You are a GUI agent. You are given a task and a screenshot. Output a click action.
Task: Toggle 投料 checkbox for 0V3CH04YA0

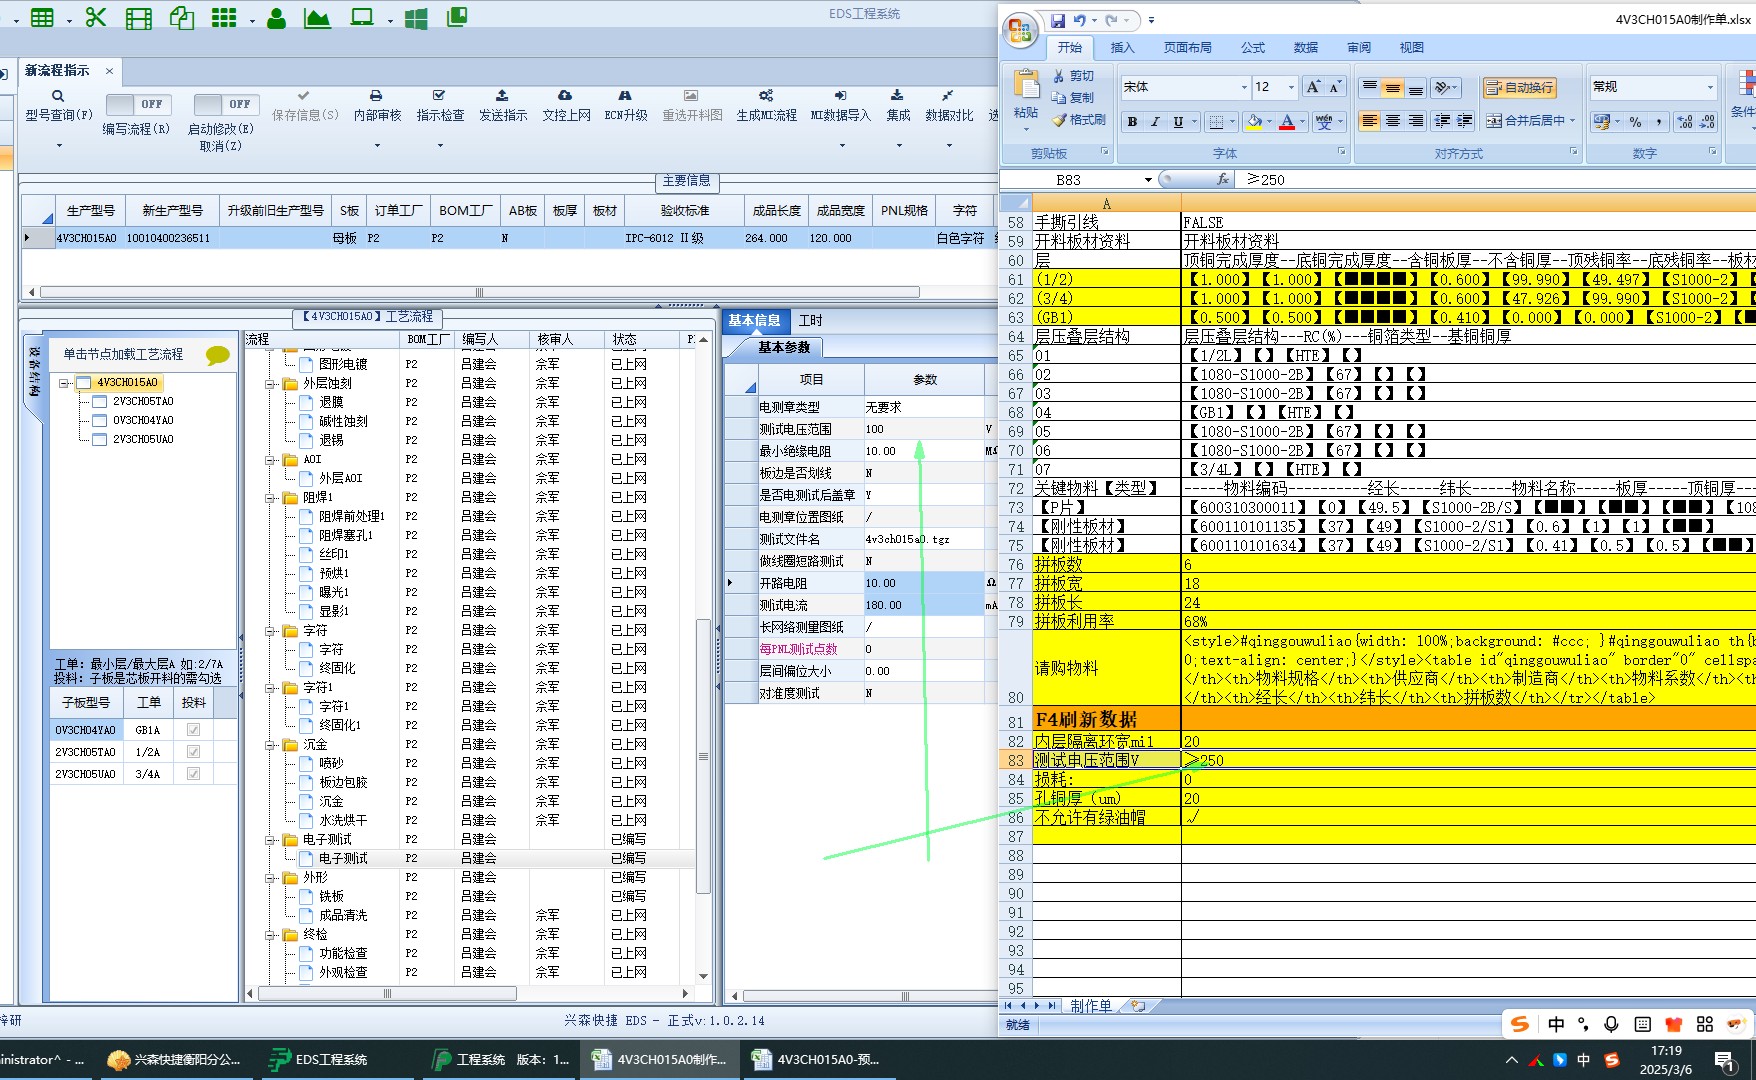(193, 730)
